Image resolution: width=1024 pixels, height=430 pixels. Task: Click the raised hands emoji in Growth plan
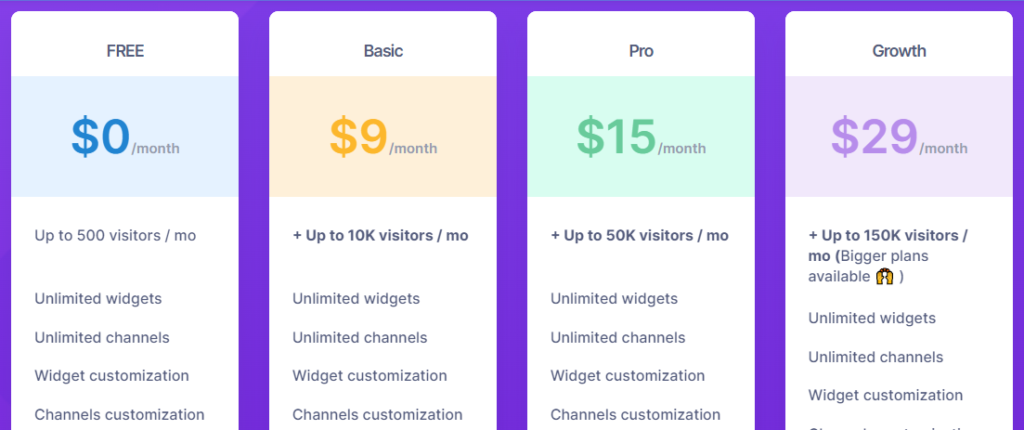(x=884, y=276)
